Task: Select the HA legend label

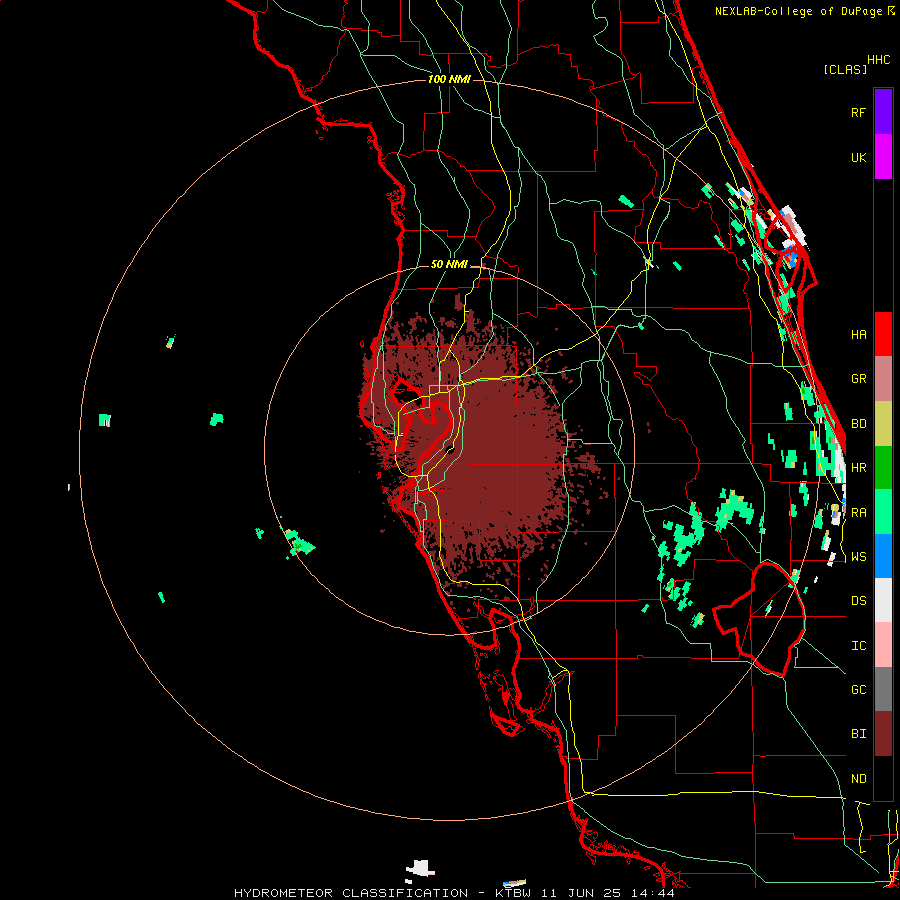Action: (858, 334)
